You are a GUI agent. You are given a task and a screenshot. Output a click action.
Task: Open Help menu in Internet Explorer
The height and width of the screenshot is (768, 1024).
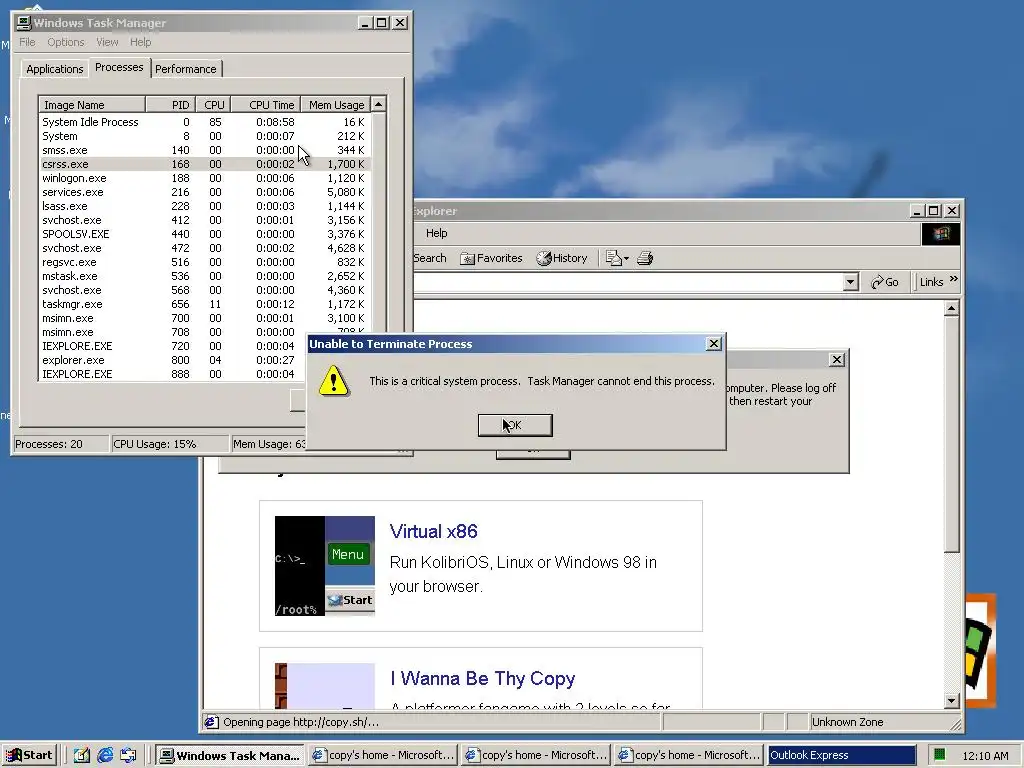click(436, 233)
